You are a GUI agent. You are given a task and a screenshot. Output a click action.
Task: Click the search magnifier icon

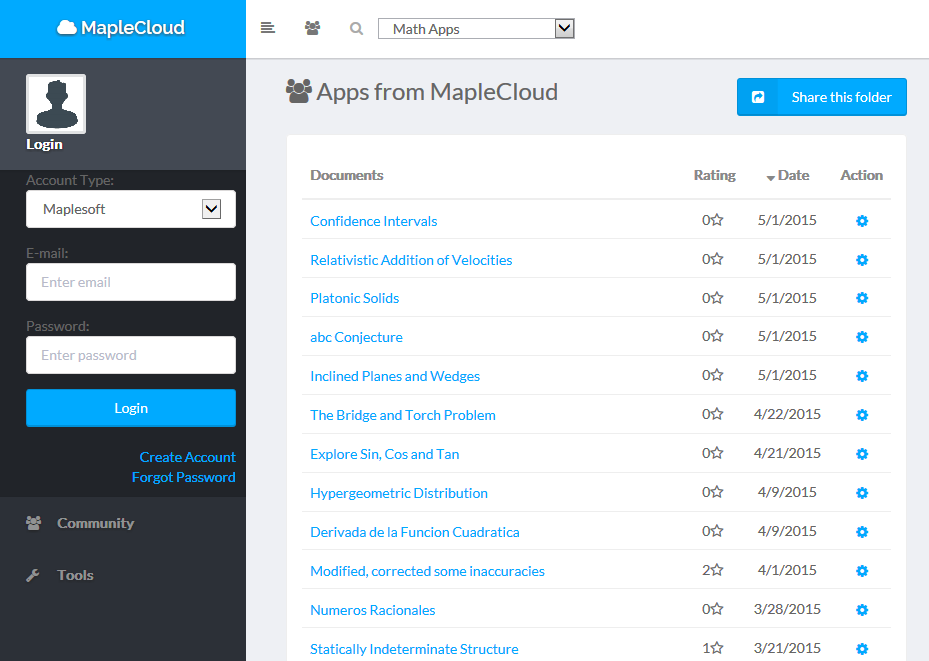tap(356, 28)
